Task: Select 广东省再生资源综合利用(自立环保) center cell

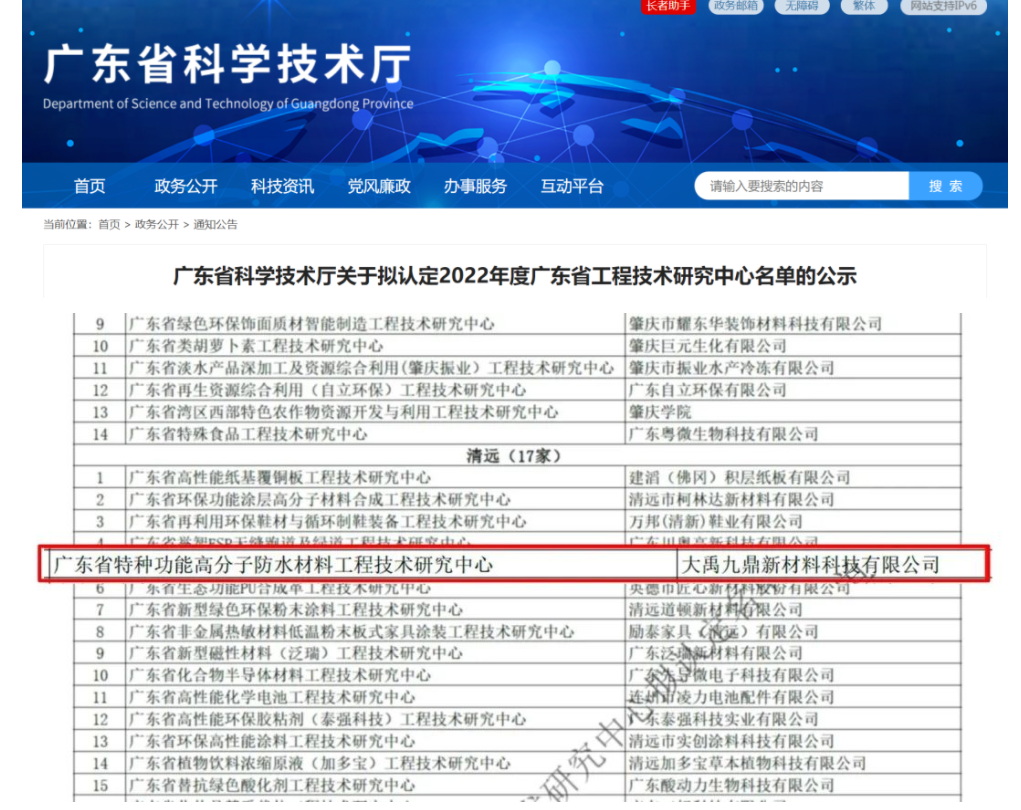Action: (375, 390)
